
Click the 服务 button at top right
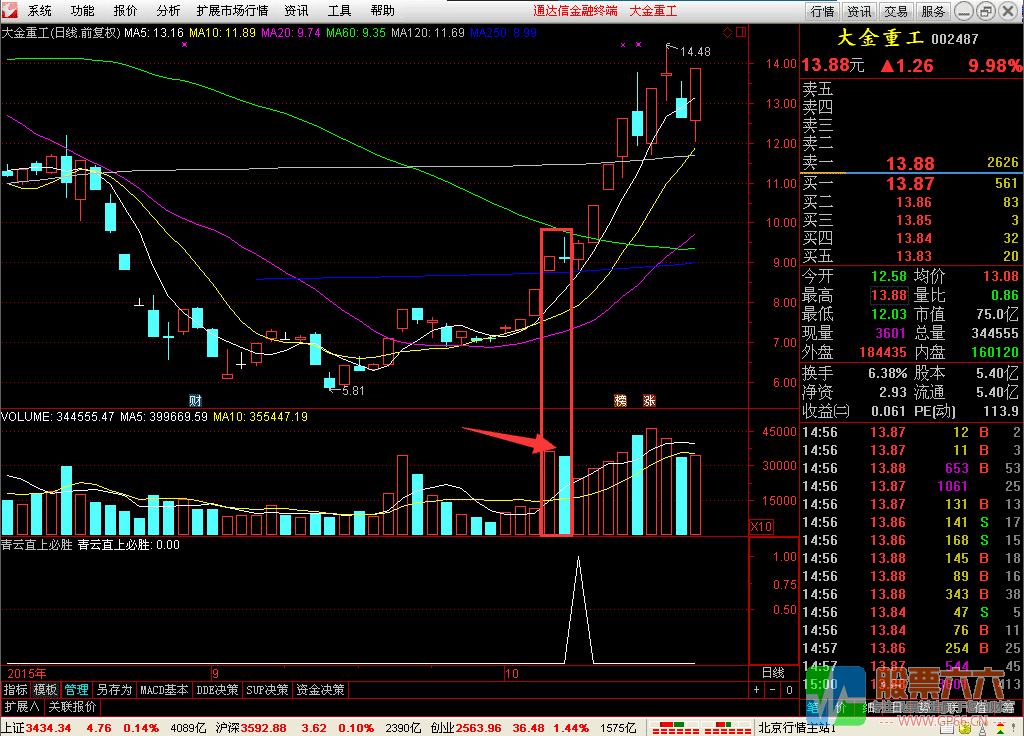[x=933, y=11]
